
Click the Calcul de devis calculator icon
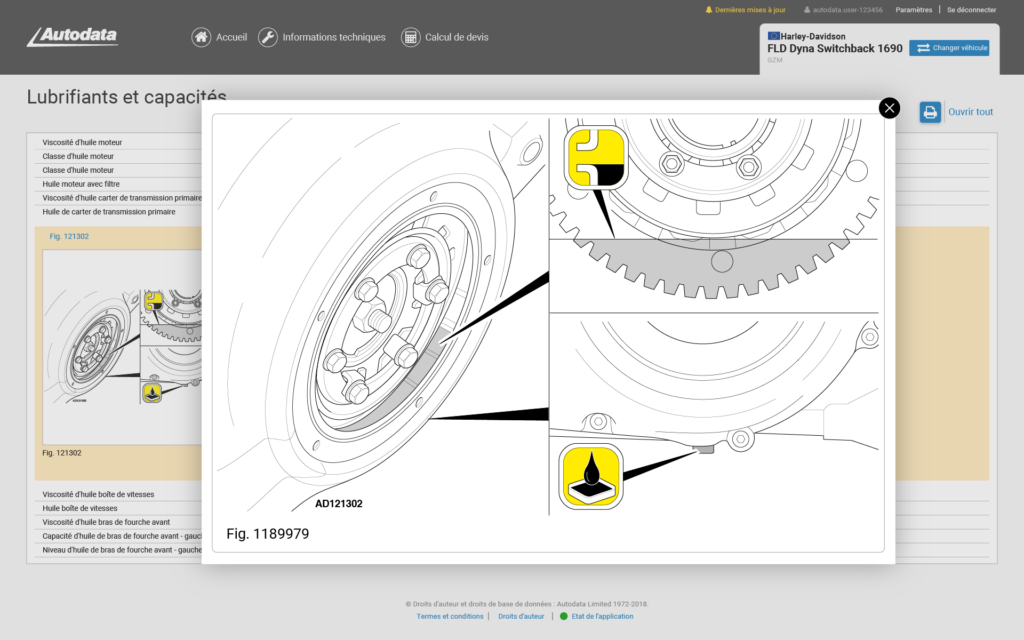[410, 37]
